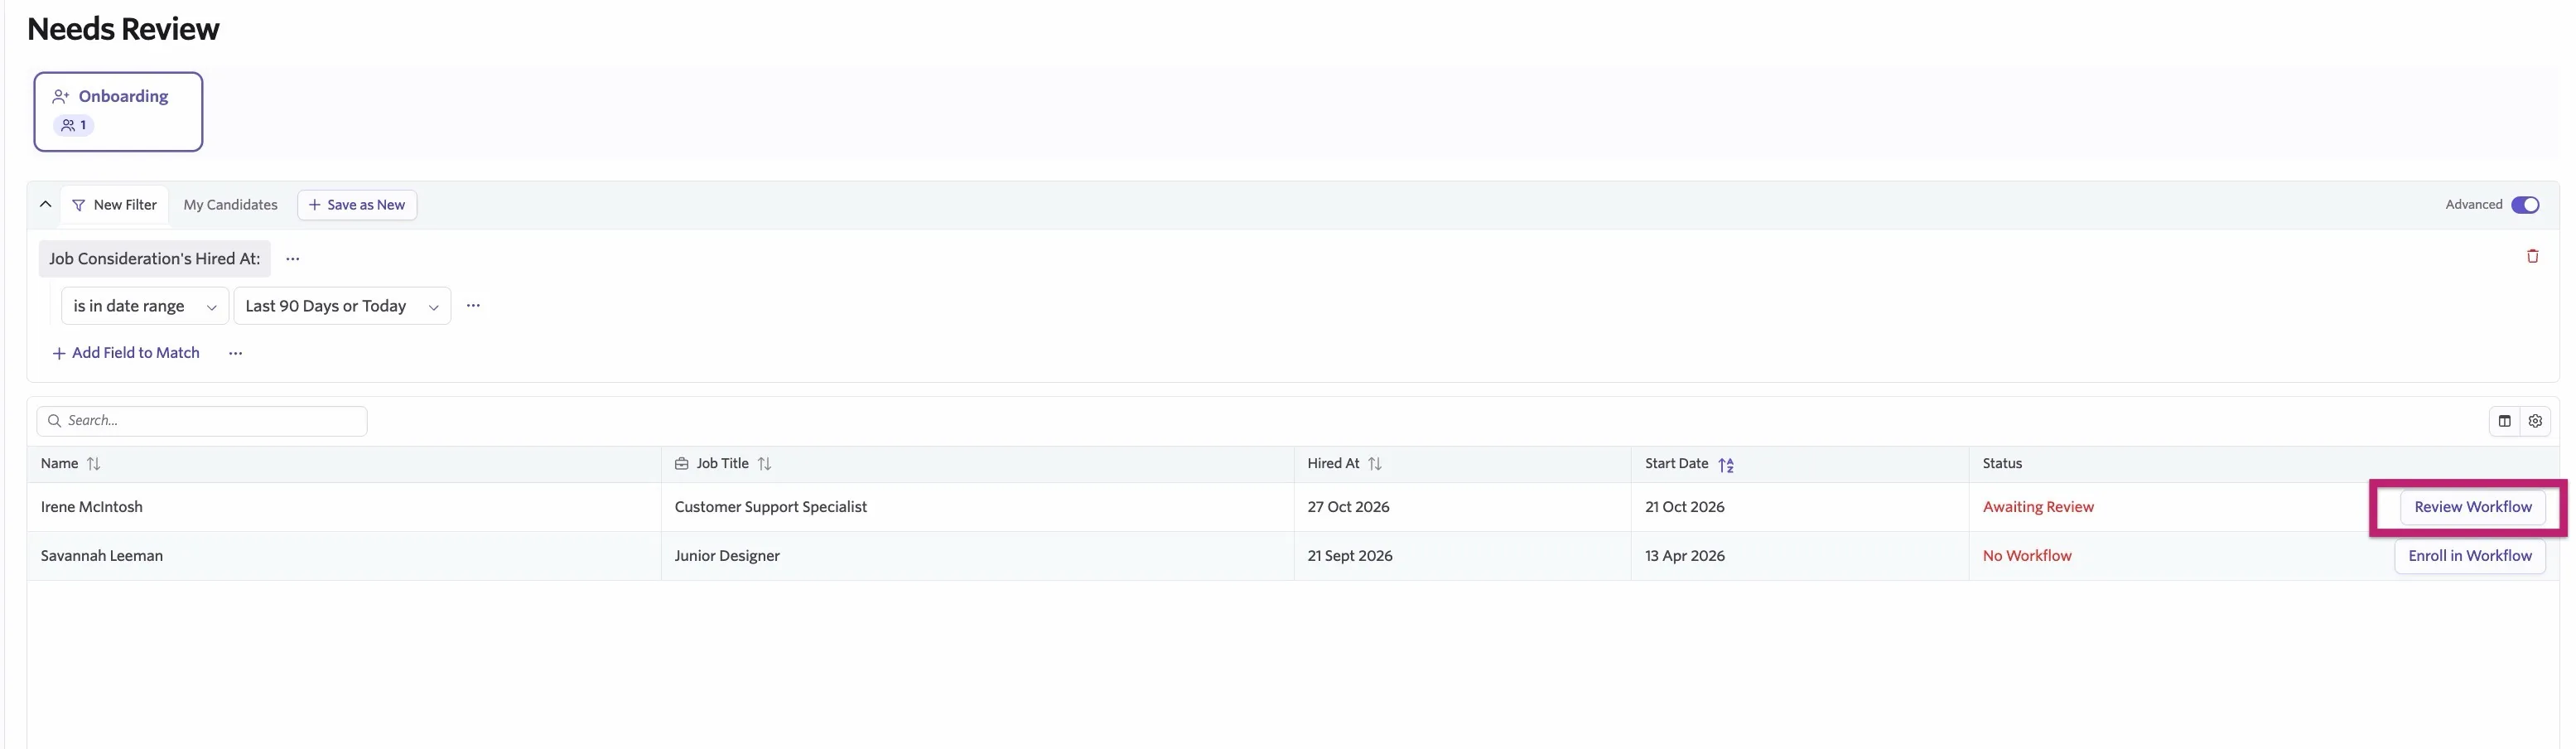This screenshot has height=749, width=2576.
Task: Click Enroll in Workflow for Savannah Leeman
Action: (2469, 556)
